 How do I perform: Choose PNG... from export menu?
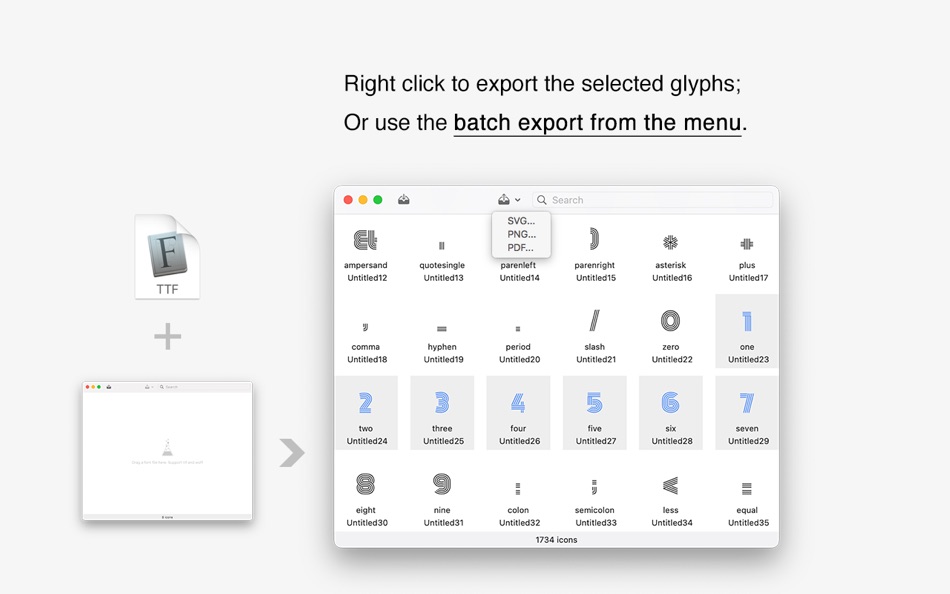point(521,234)
